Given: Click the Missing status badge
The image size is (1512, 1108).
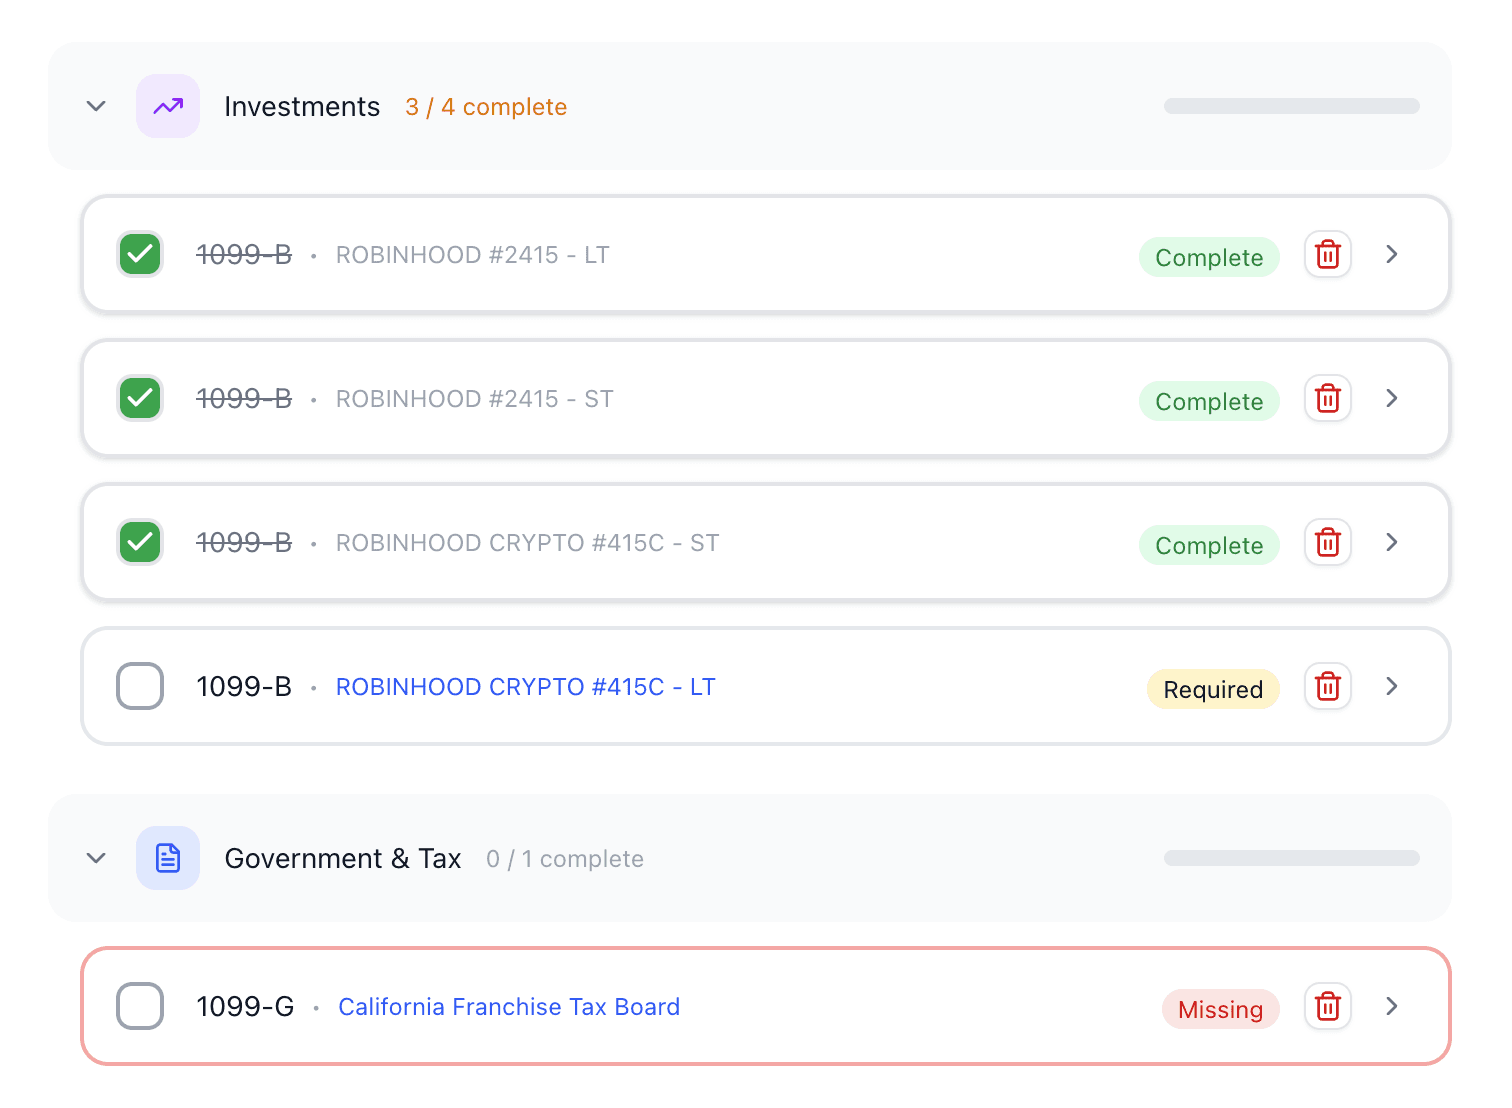Looking at the screenshot, I should (1220, 1009).
